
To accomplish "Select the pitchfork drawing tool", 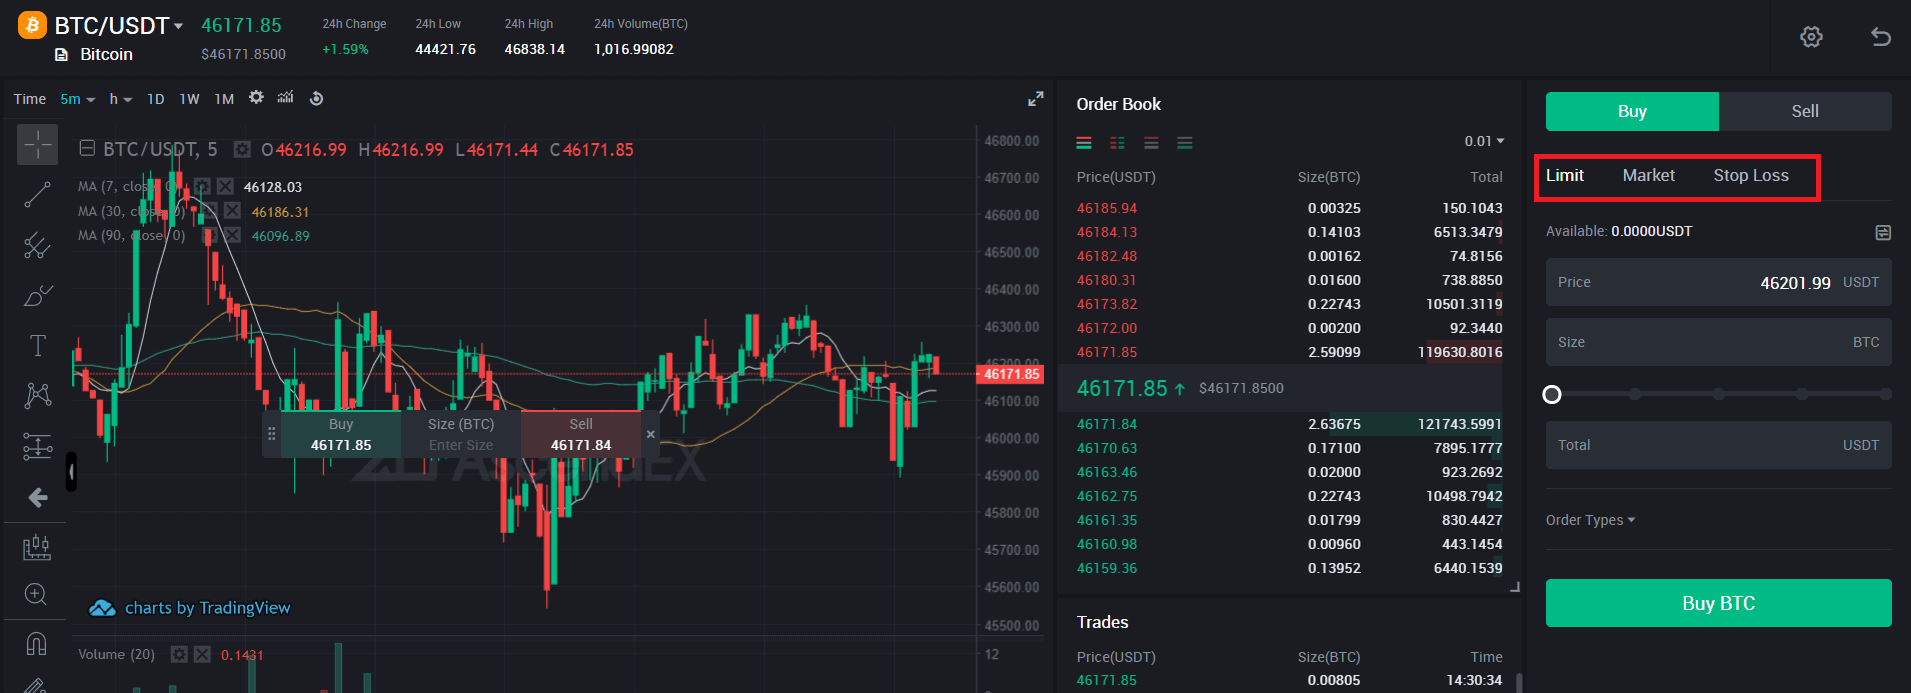I will click(x=37, y=245).
